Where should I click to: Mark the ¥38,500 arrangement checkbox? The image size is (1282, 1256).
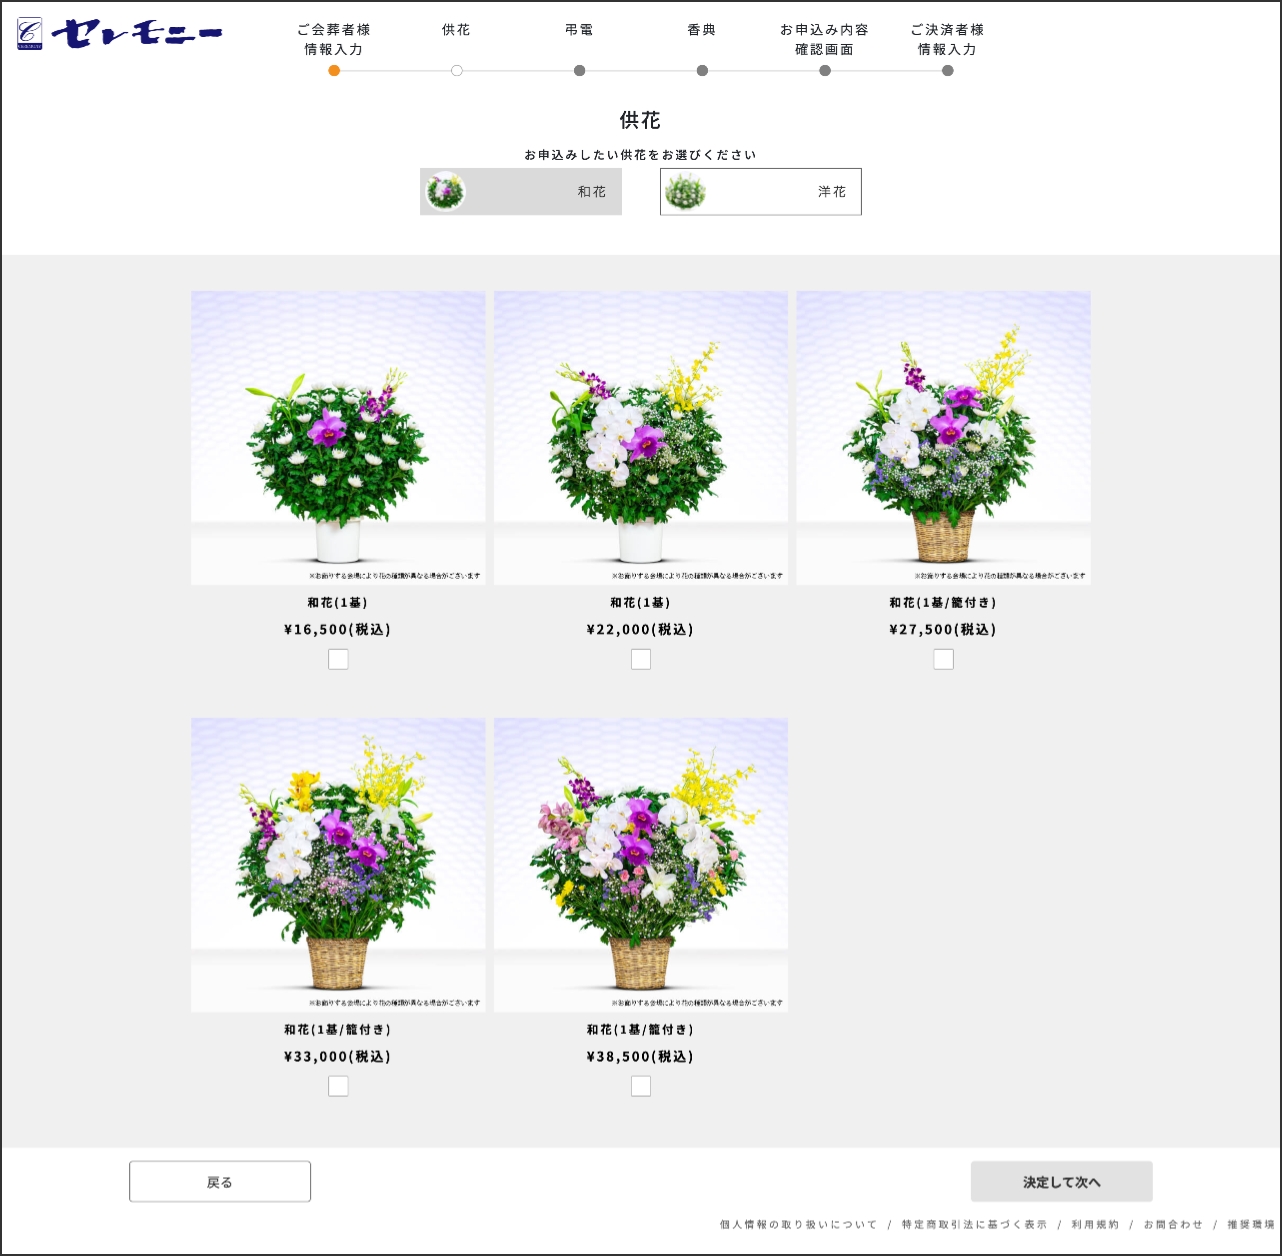click(x=641, y=1086)
